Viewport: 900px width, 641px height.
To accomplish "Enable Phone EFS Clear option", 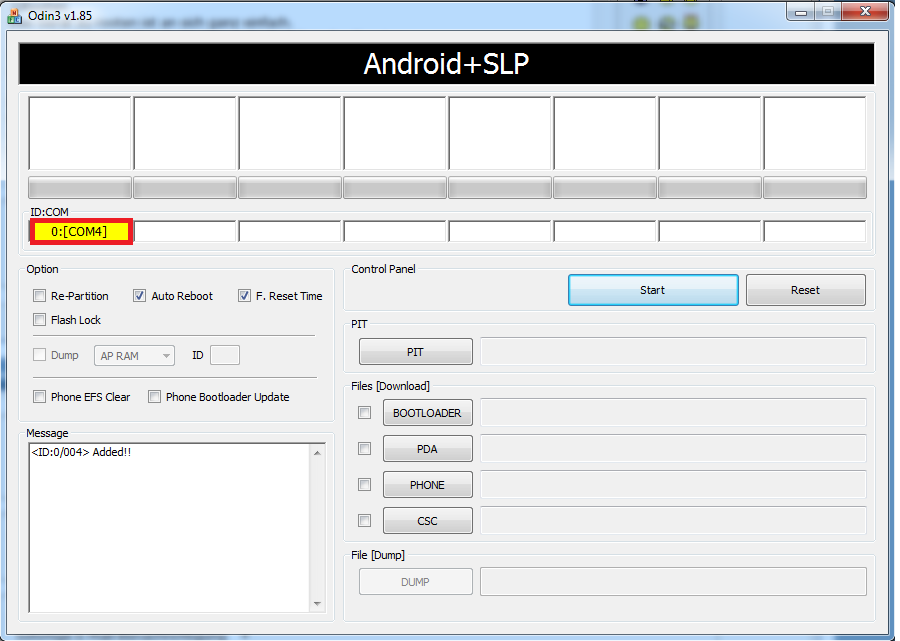I will (x=40, y=397).
